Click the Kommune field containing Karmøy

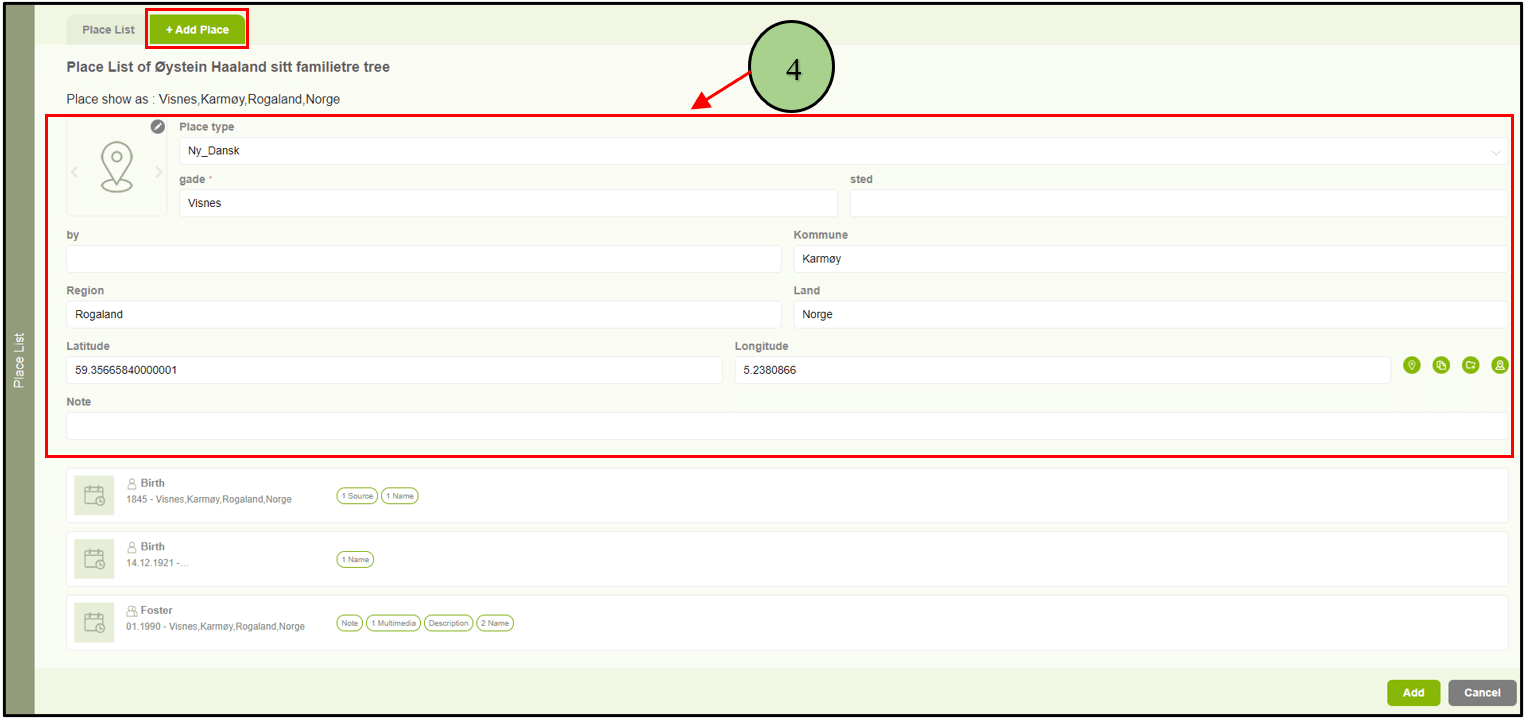[1150, 259]
